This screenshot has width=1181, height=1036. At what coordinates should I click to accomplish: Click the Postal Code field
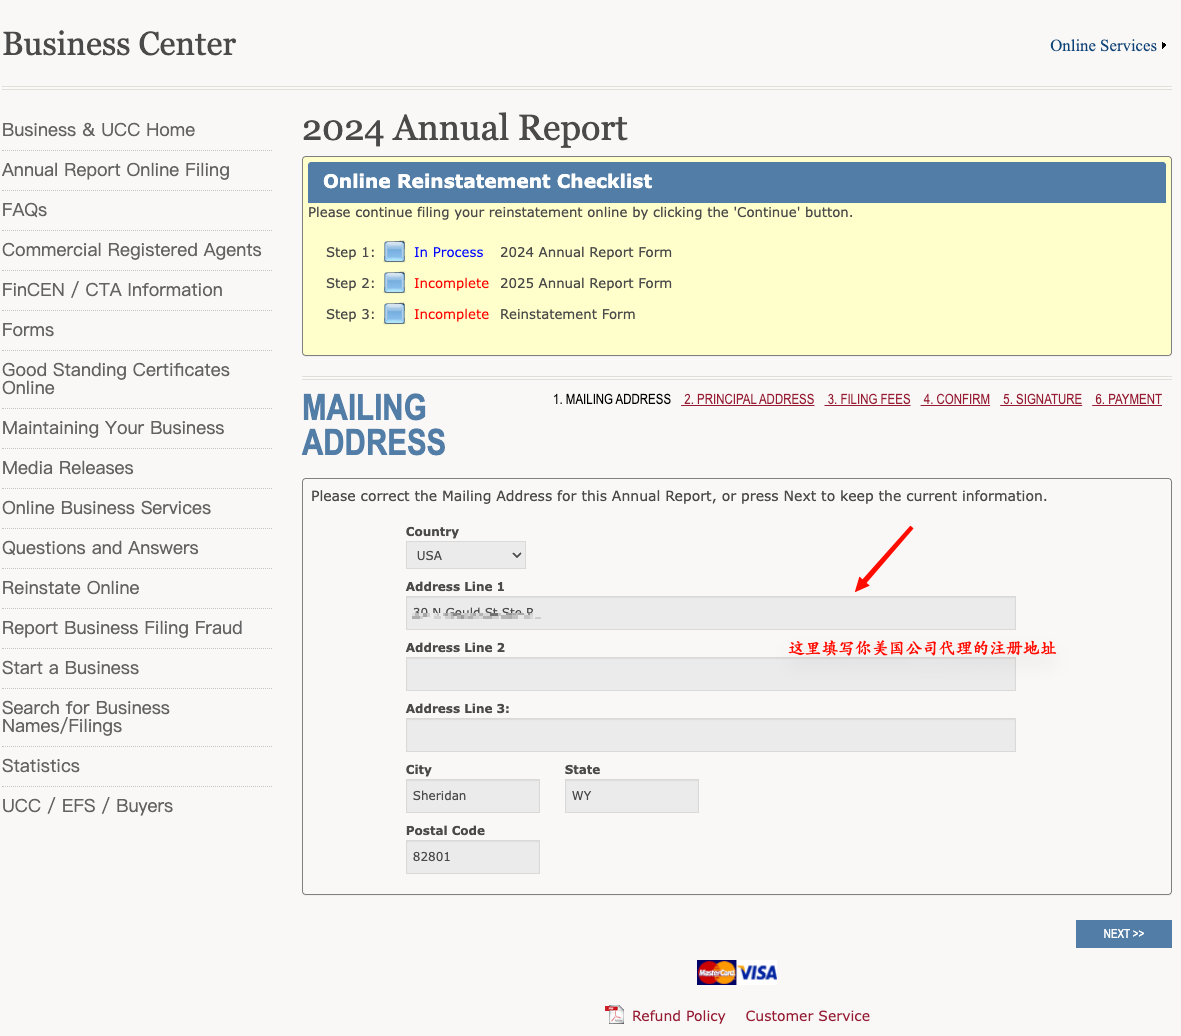coord(472,857)
